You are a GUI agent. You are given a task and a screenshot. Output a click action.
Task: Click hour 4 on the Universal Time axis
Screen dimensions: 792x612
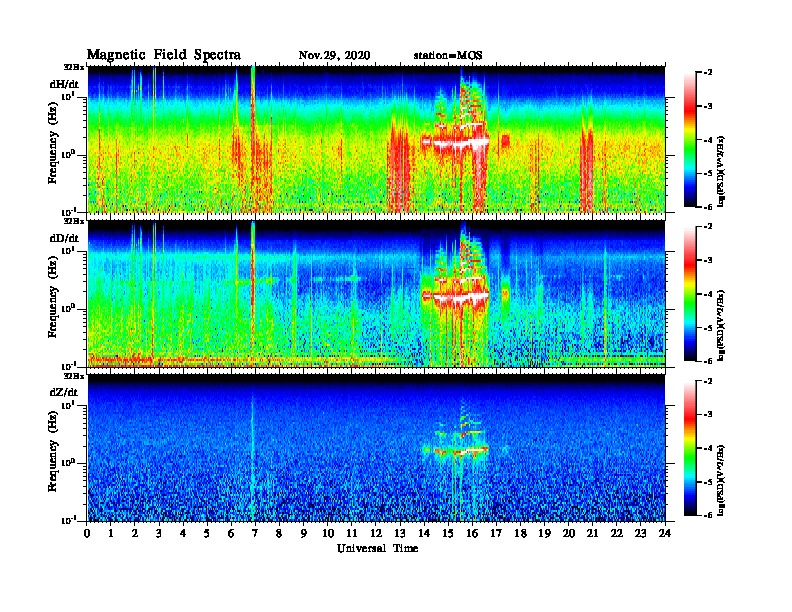pyautogui.click(x=183, y=534)
